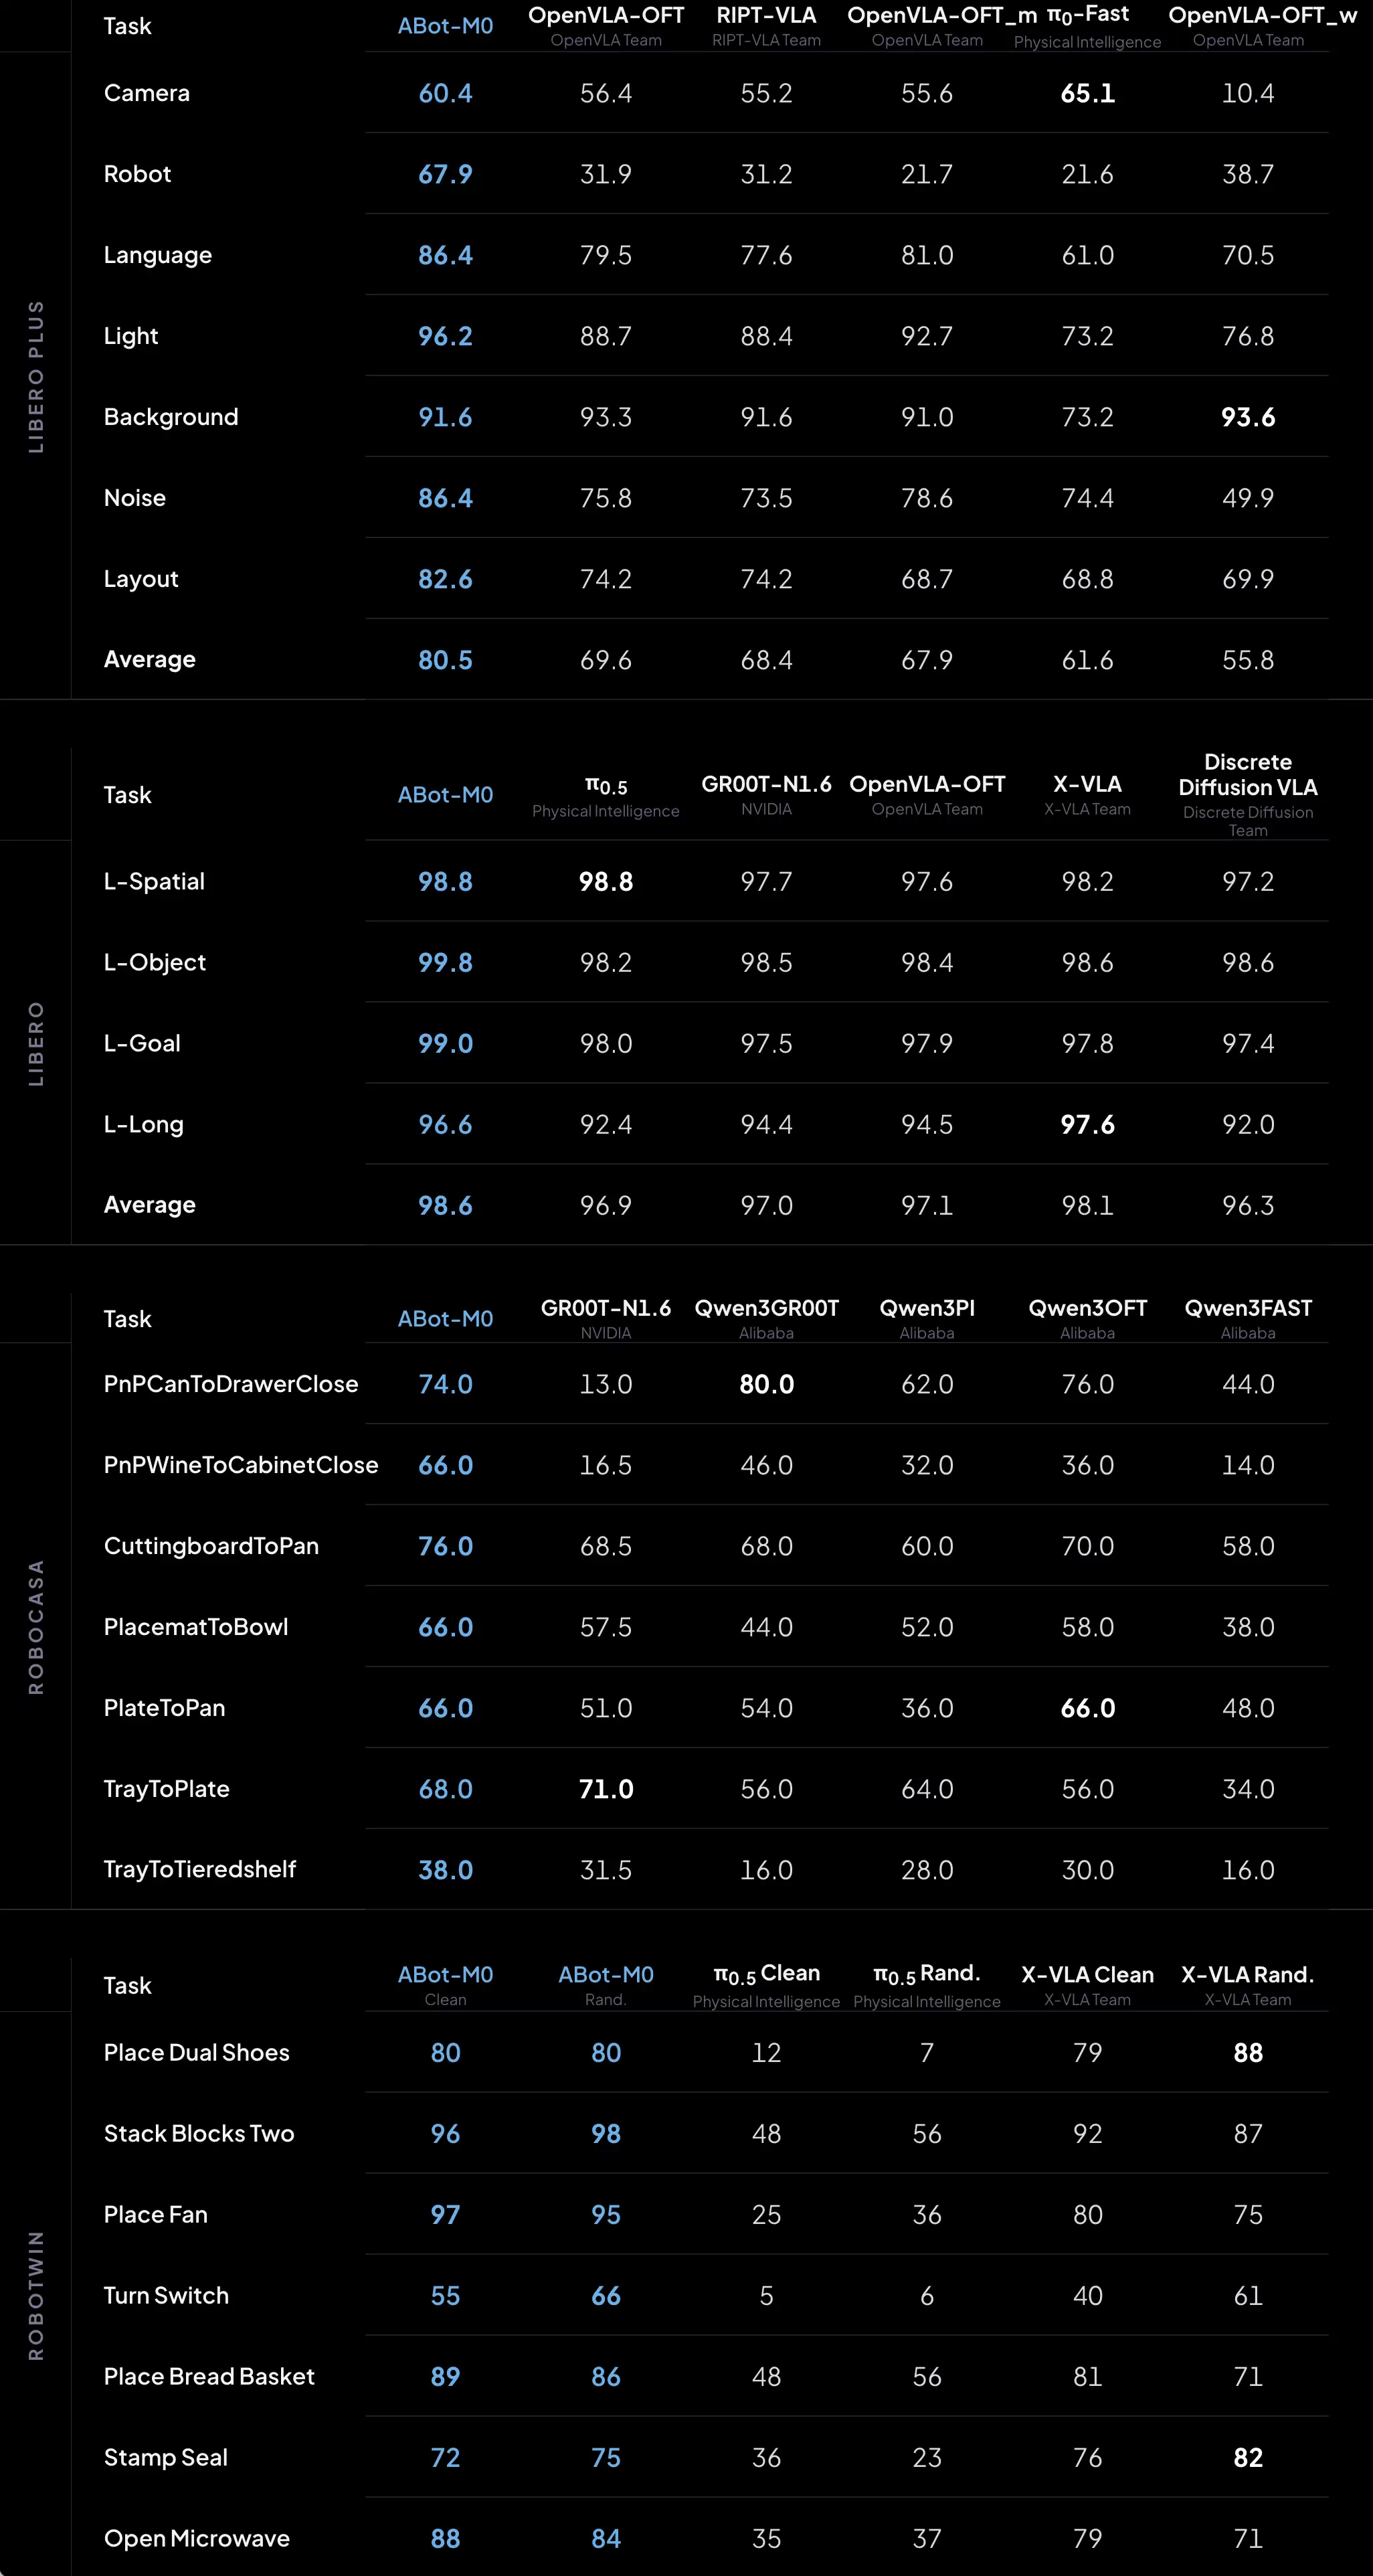Select the Camera task row label

tap(146, 93)
